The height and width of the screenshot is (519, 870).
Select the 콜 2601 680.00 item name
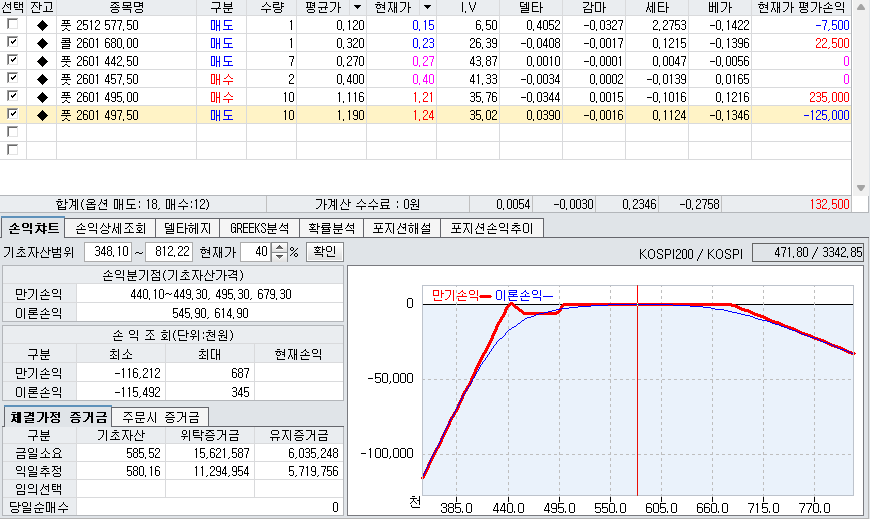click(x=99, y=43)
